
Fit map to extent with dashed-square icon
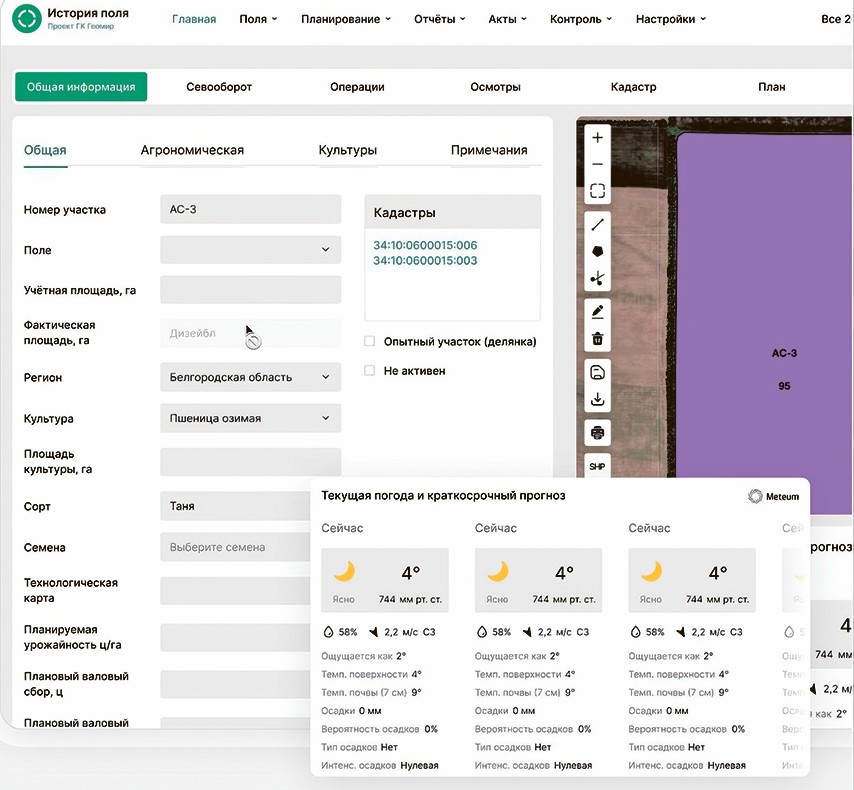point(597,191)
